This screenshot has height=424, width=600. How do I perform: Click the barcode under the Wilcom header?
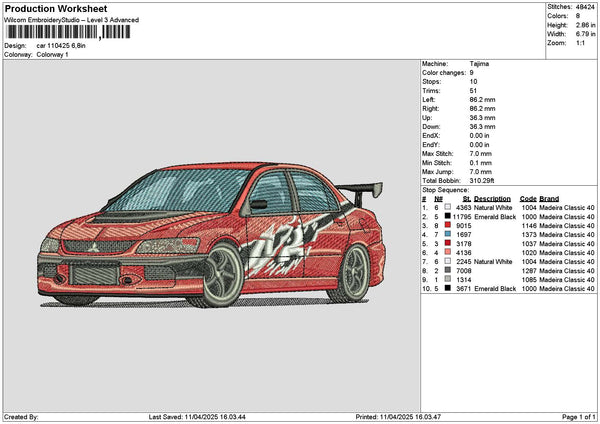68,32
